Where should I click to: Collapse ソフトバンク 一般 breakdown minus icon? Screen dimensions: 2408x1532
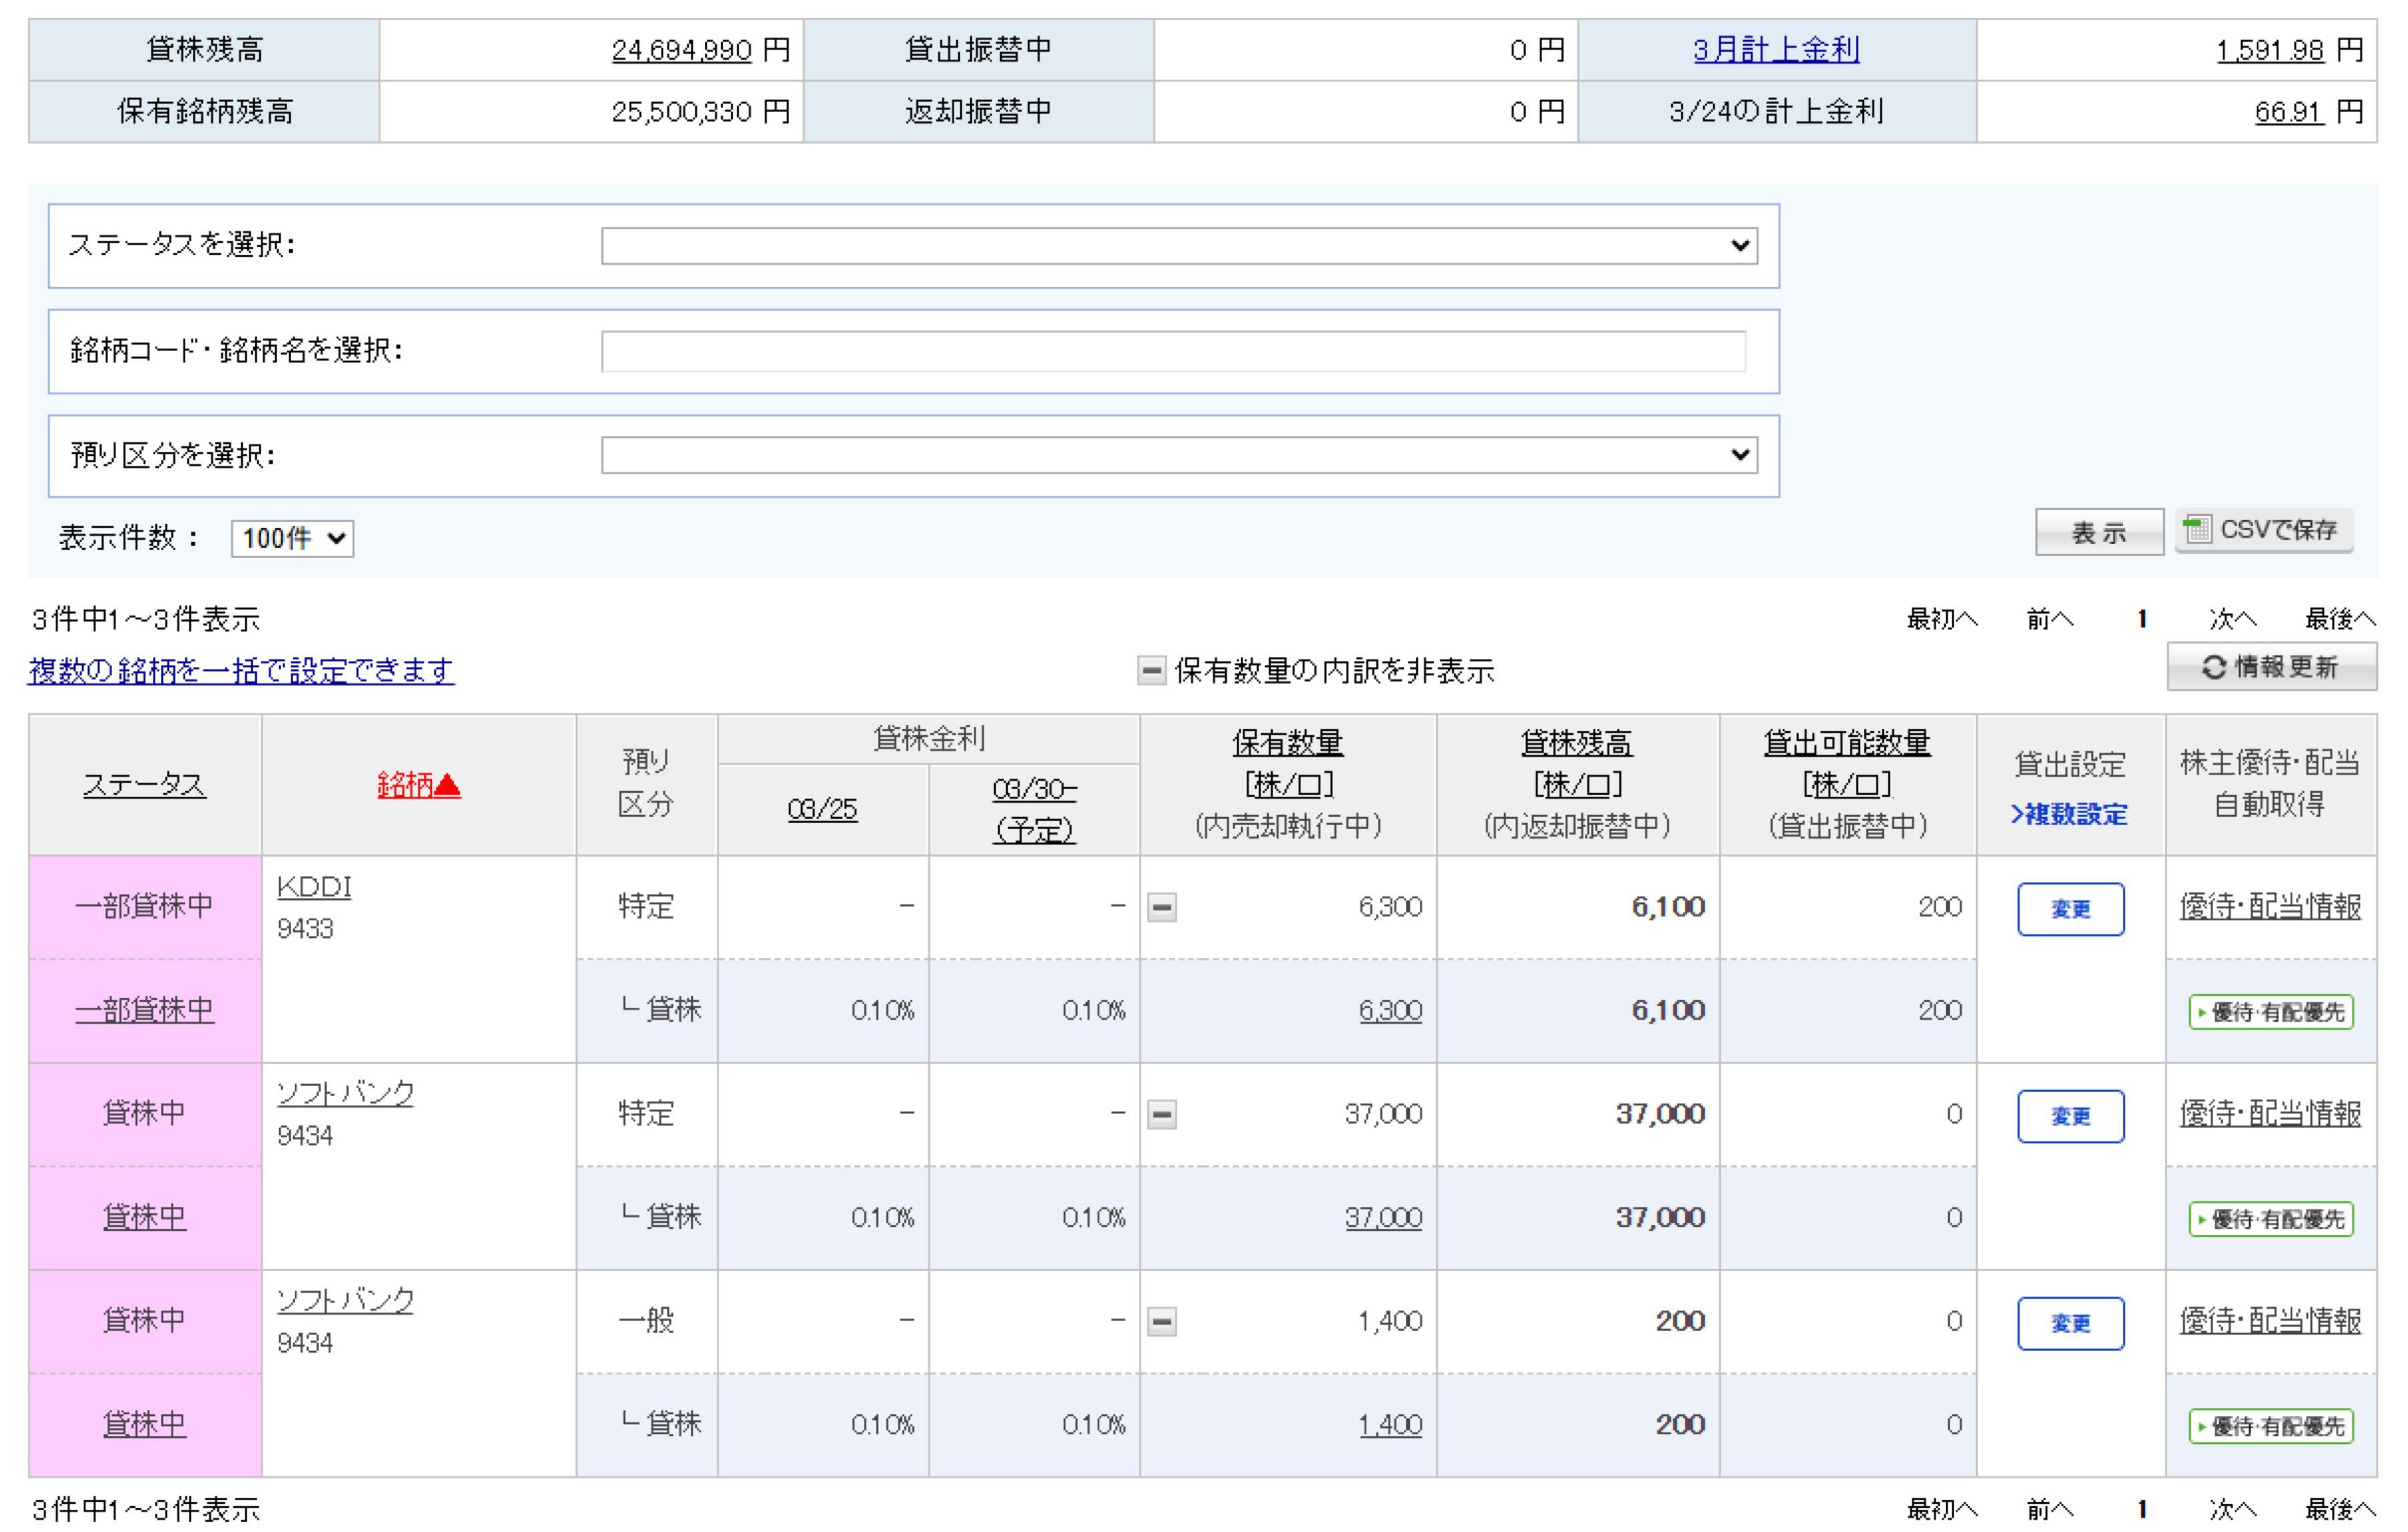coord(1161,1321)
